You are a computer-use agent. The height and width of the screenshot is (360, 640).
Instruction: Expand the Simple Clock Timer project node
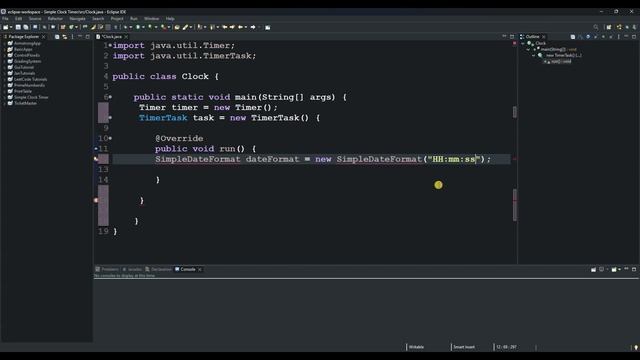click(4, 98)
